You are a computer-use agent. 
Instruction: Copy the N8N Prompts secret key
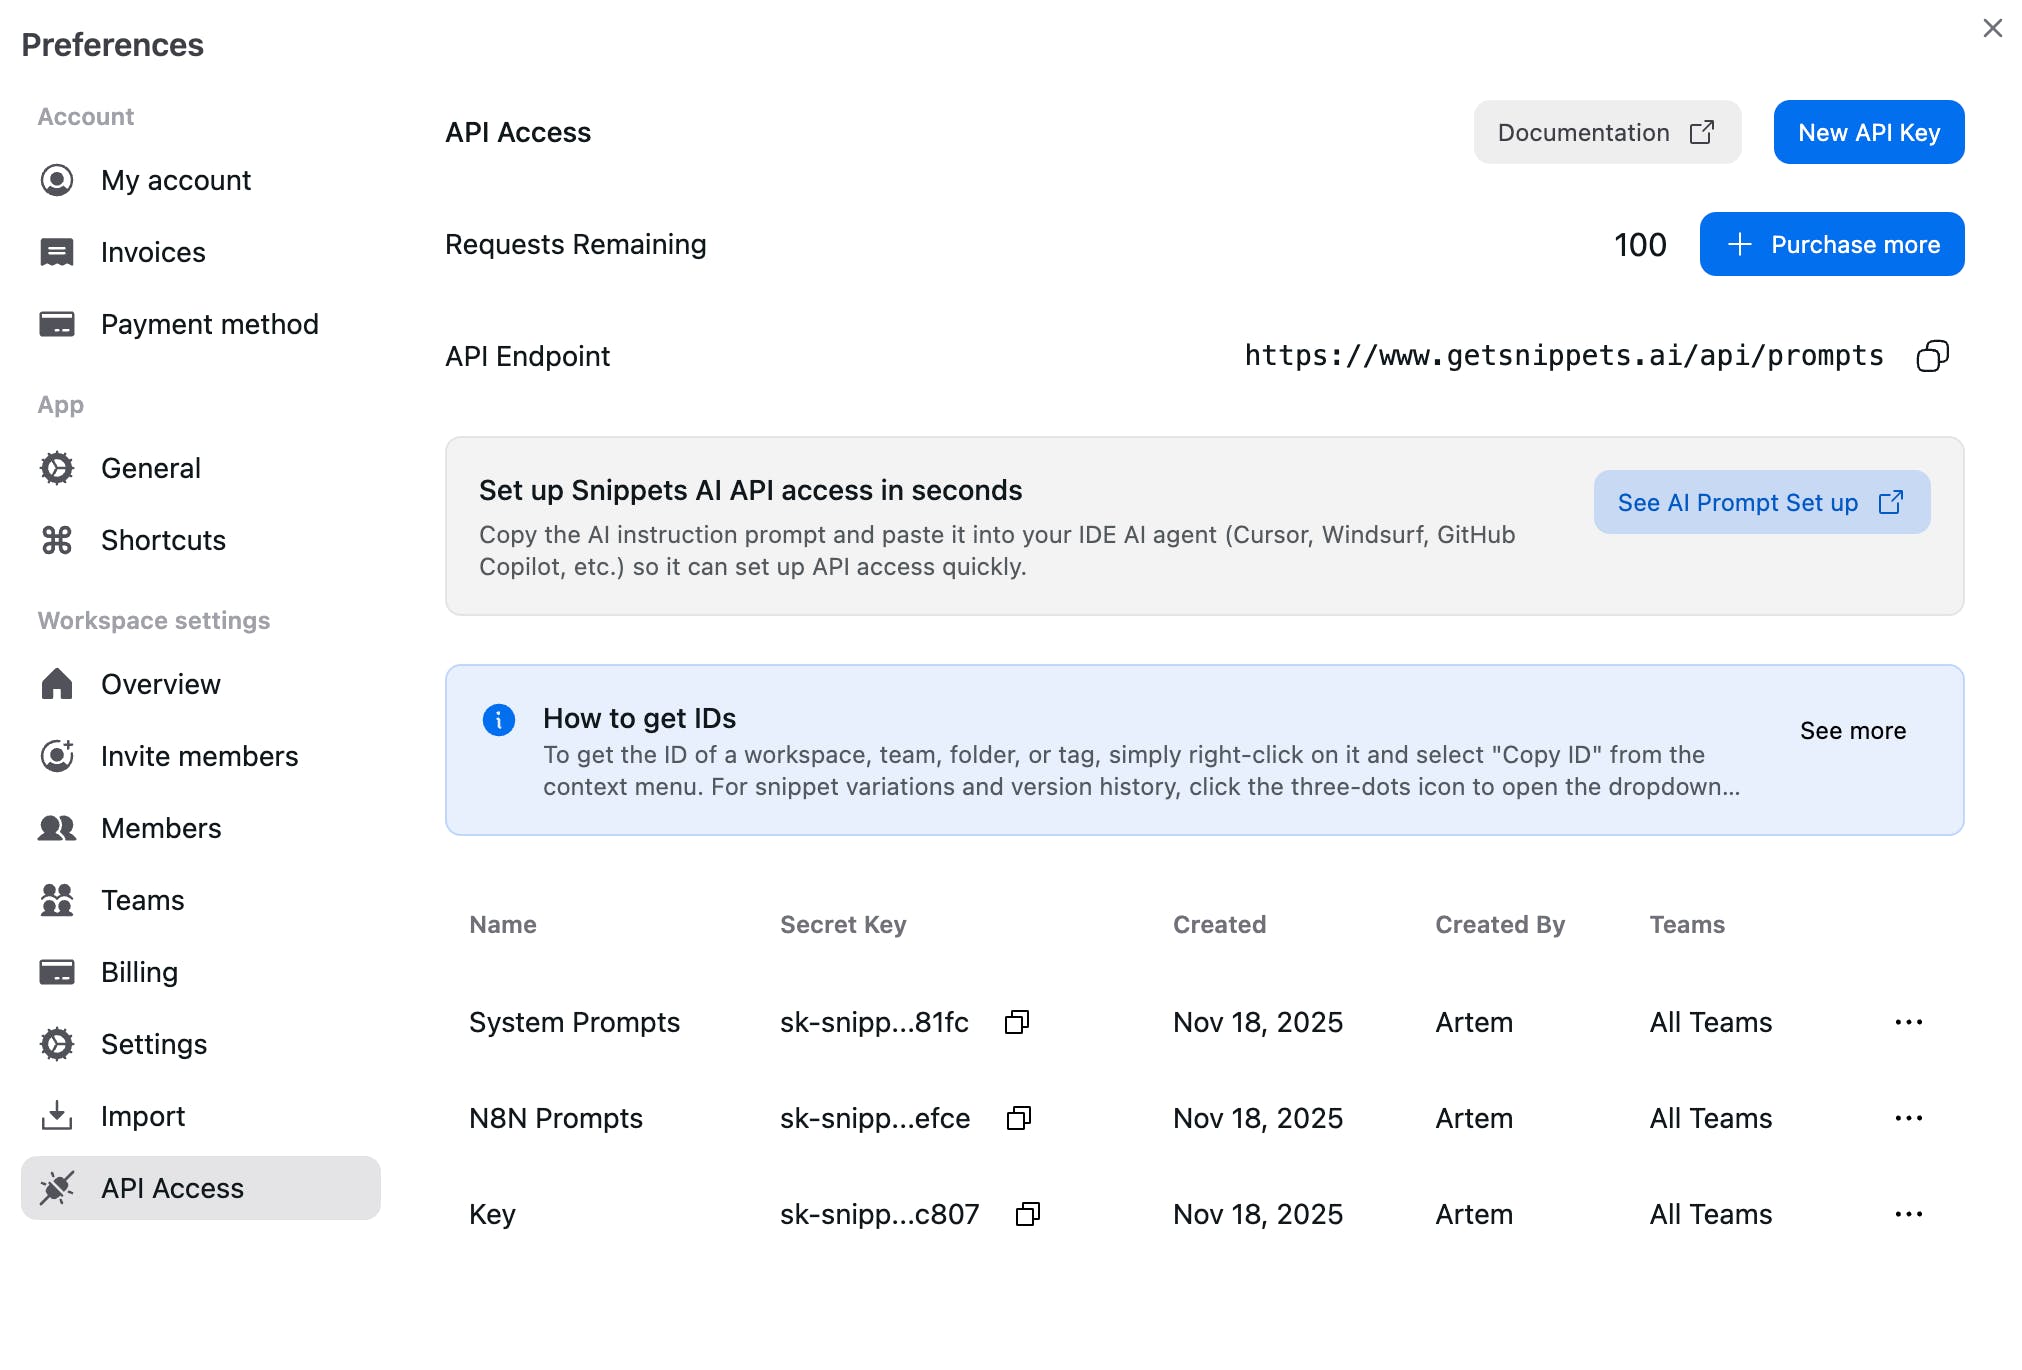click(1019, 1118)
